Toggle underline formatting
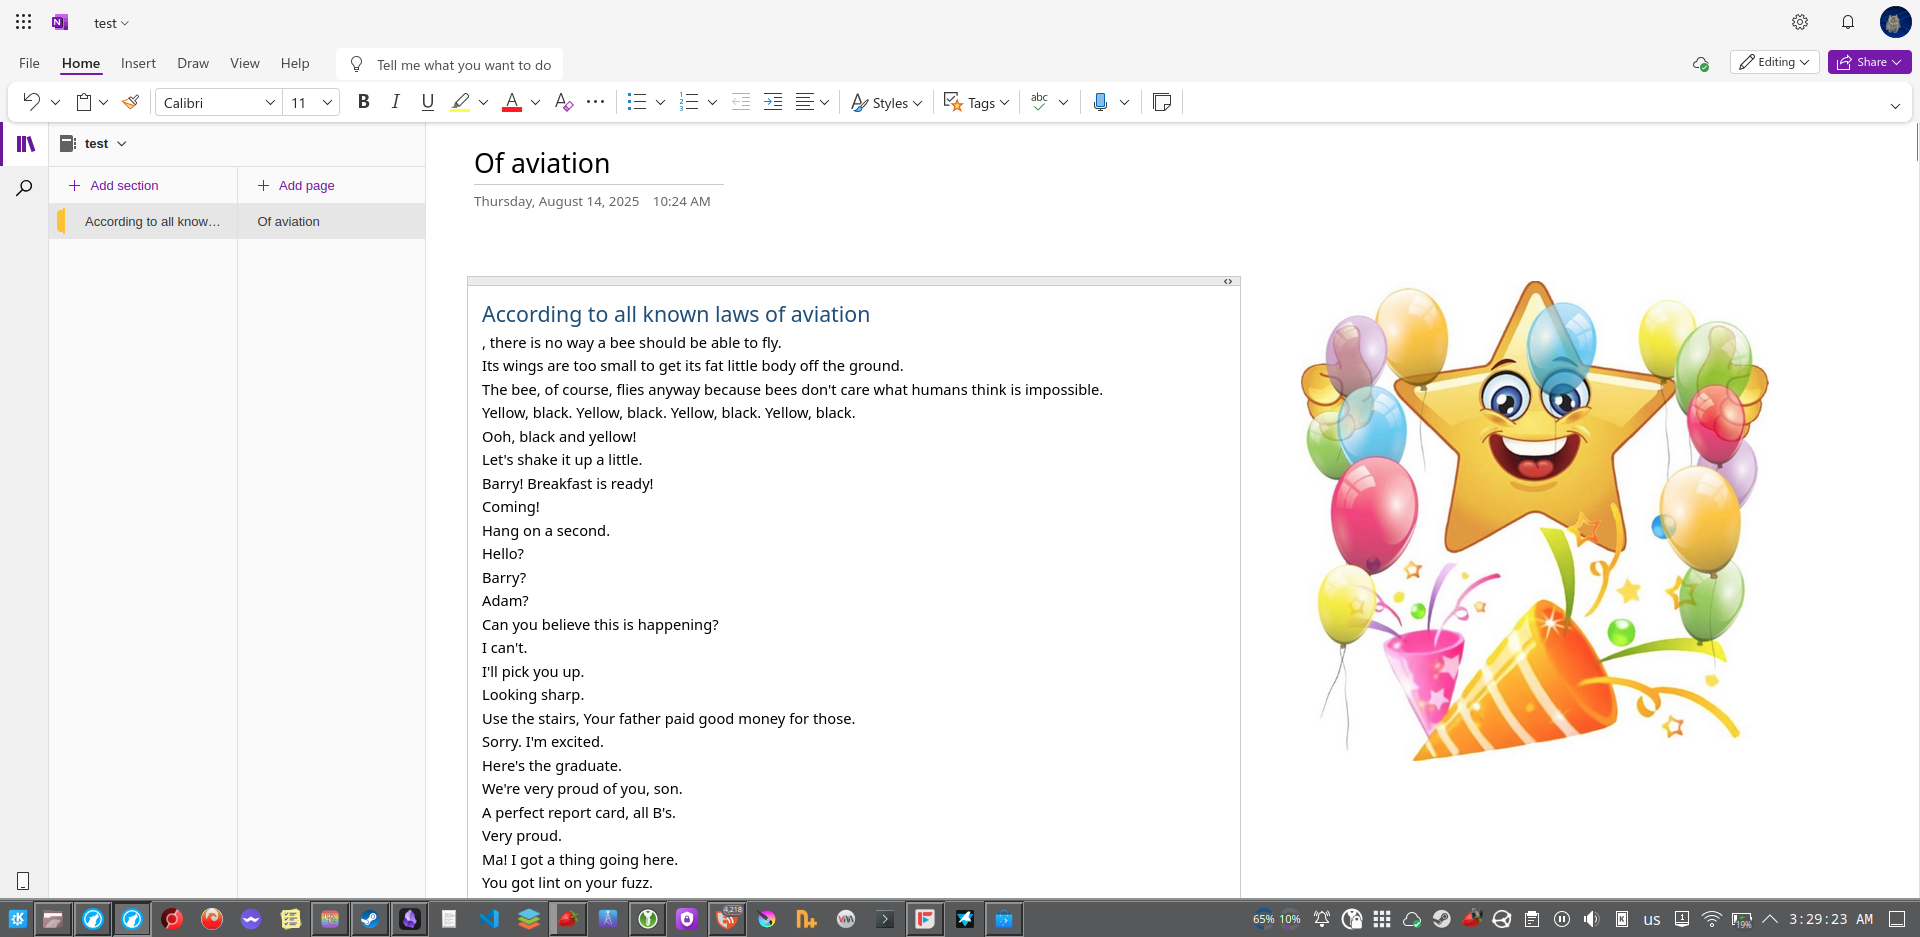Image resolution: width=1920 pixels, height=937 pixels. (428, 102)
